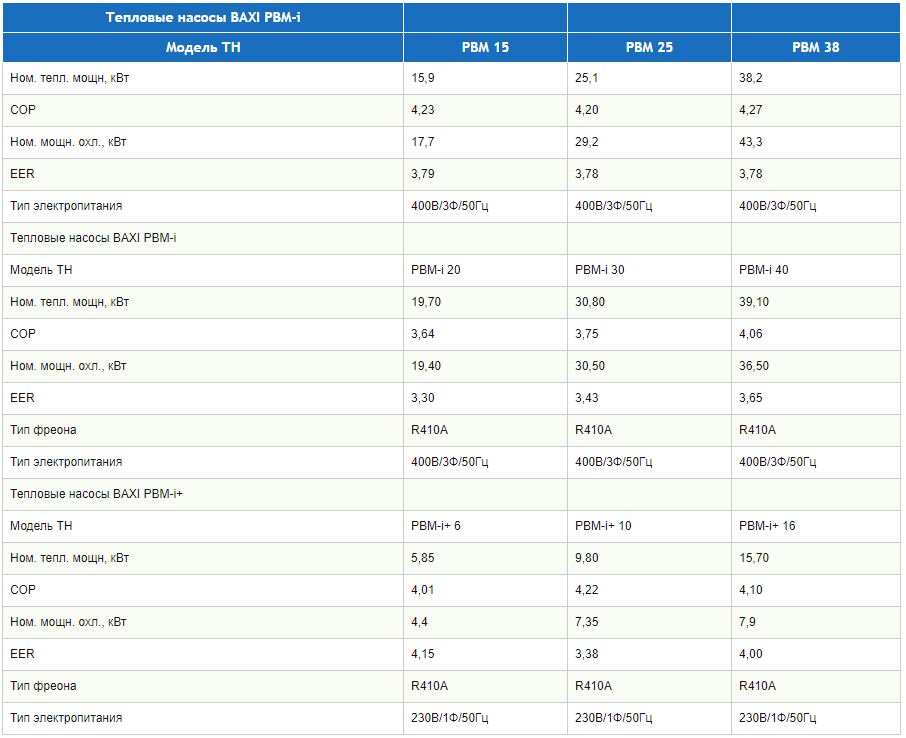Select the COP value 3,64
The width and height of the screenshot is (906, 738).
point(422,334)
